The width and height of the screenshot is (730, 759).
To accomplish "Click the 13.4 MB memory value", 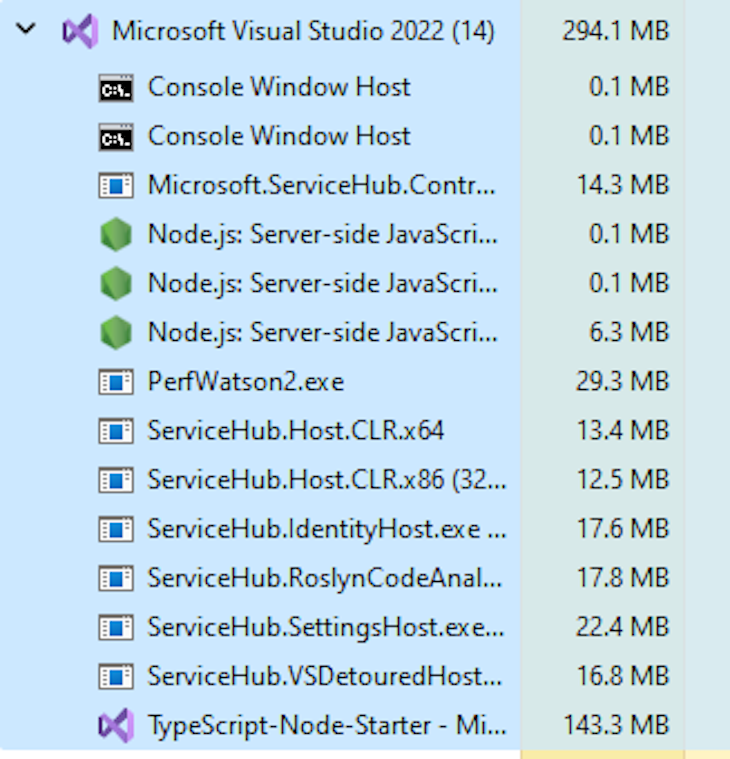I will click(x=623, y=431).
